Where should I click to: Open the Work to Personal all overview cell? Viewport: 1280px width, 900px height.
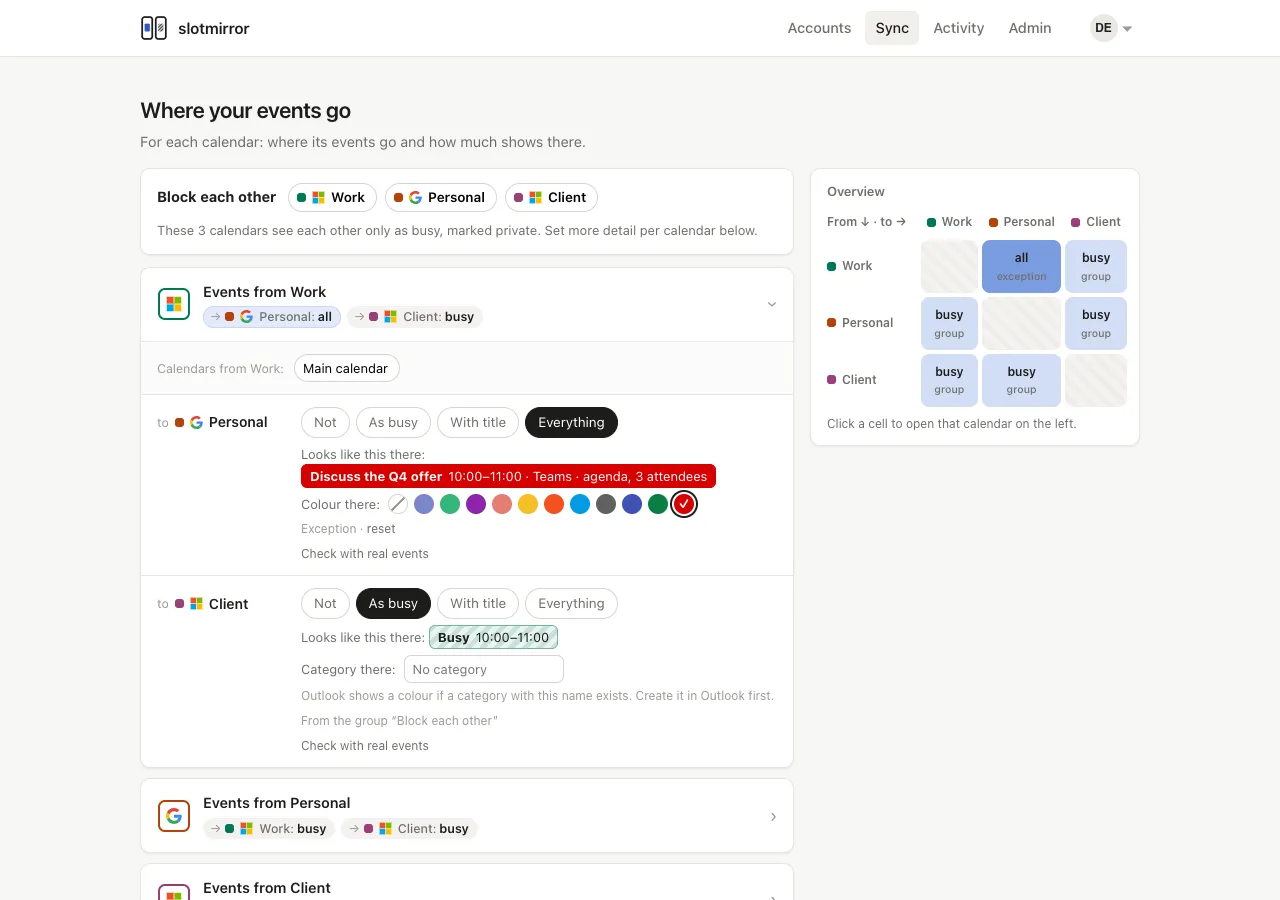(1021, 266)
